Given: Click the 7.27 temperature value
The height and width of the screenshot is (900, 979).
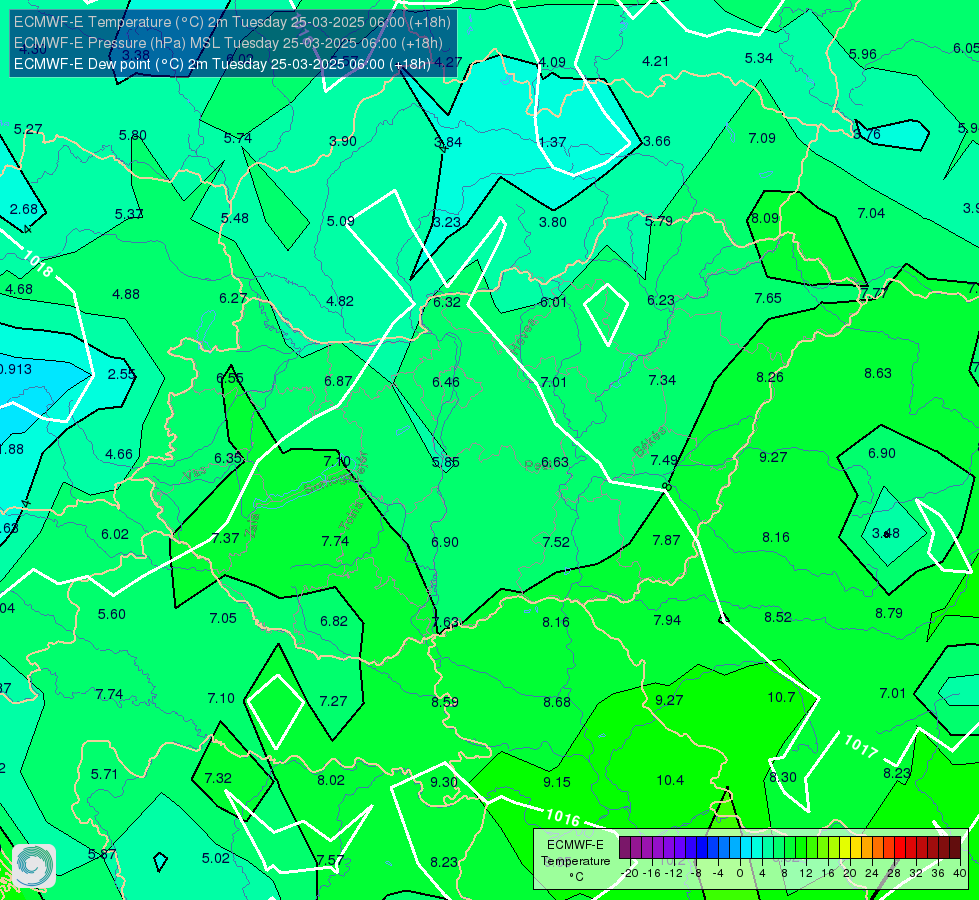Looking at the screenshot, I should pos(333,701).
